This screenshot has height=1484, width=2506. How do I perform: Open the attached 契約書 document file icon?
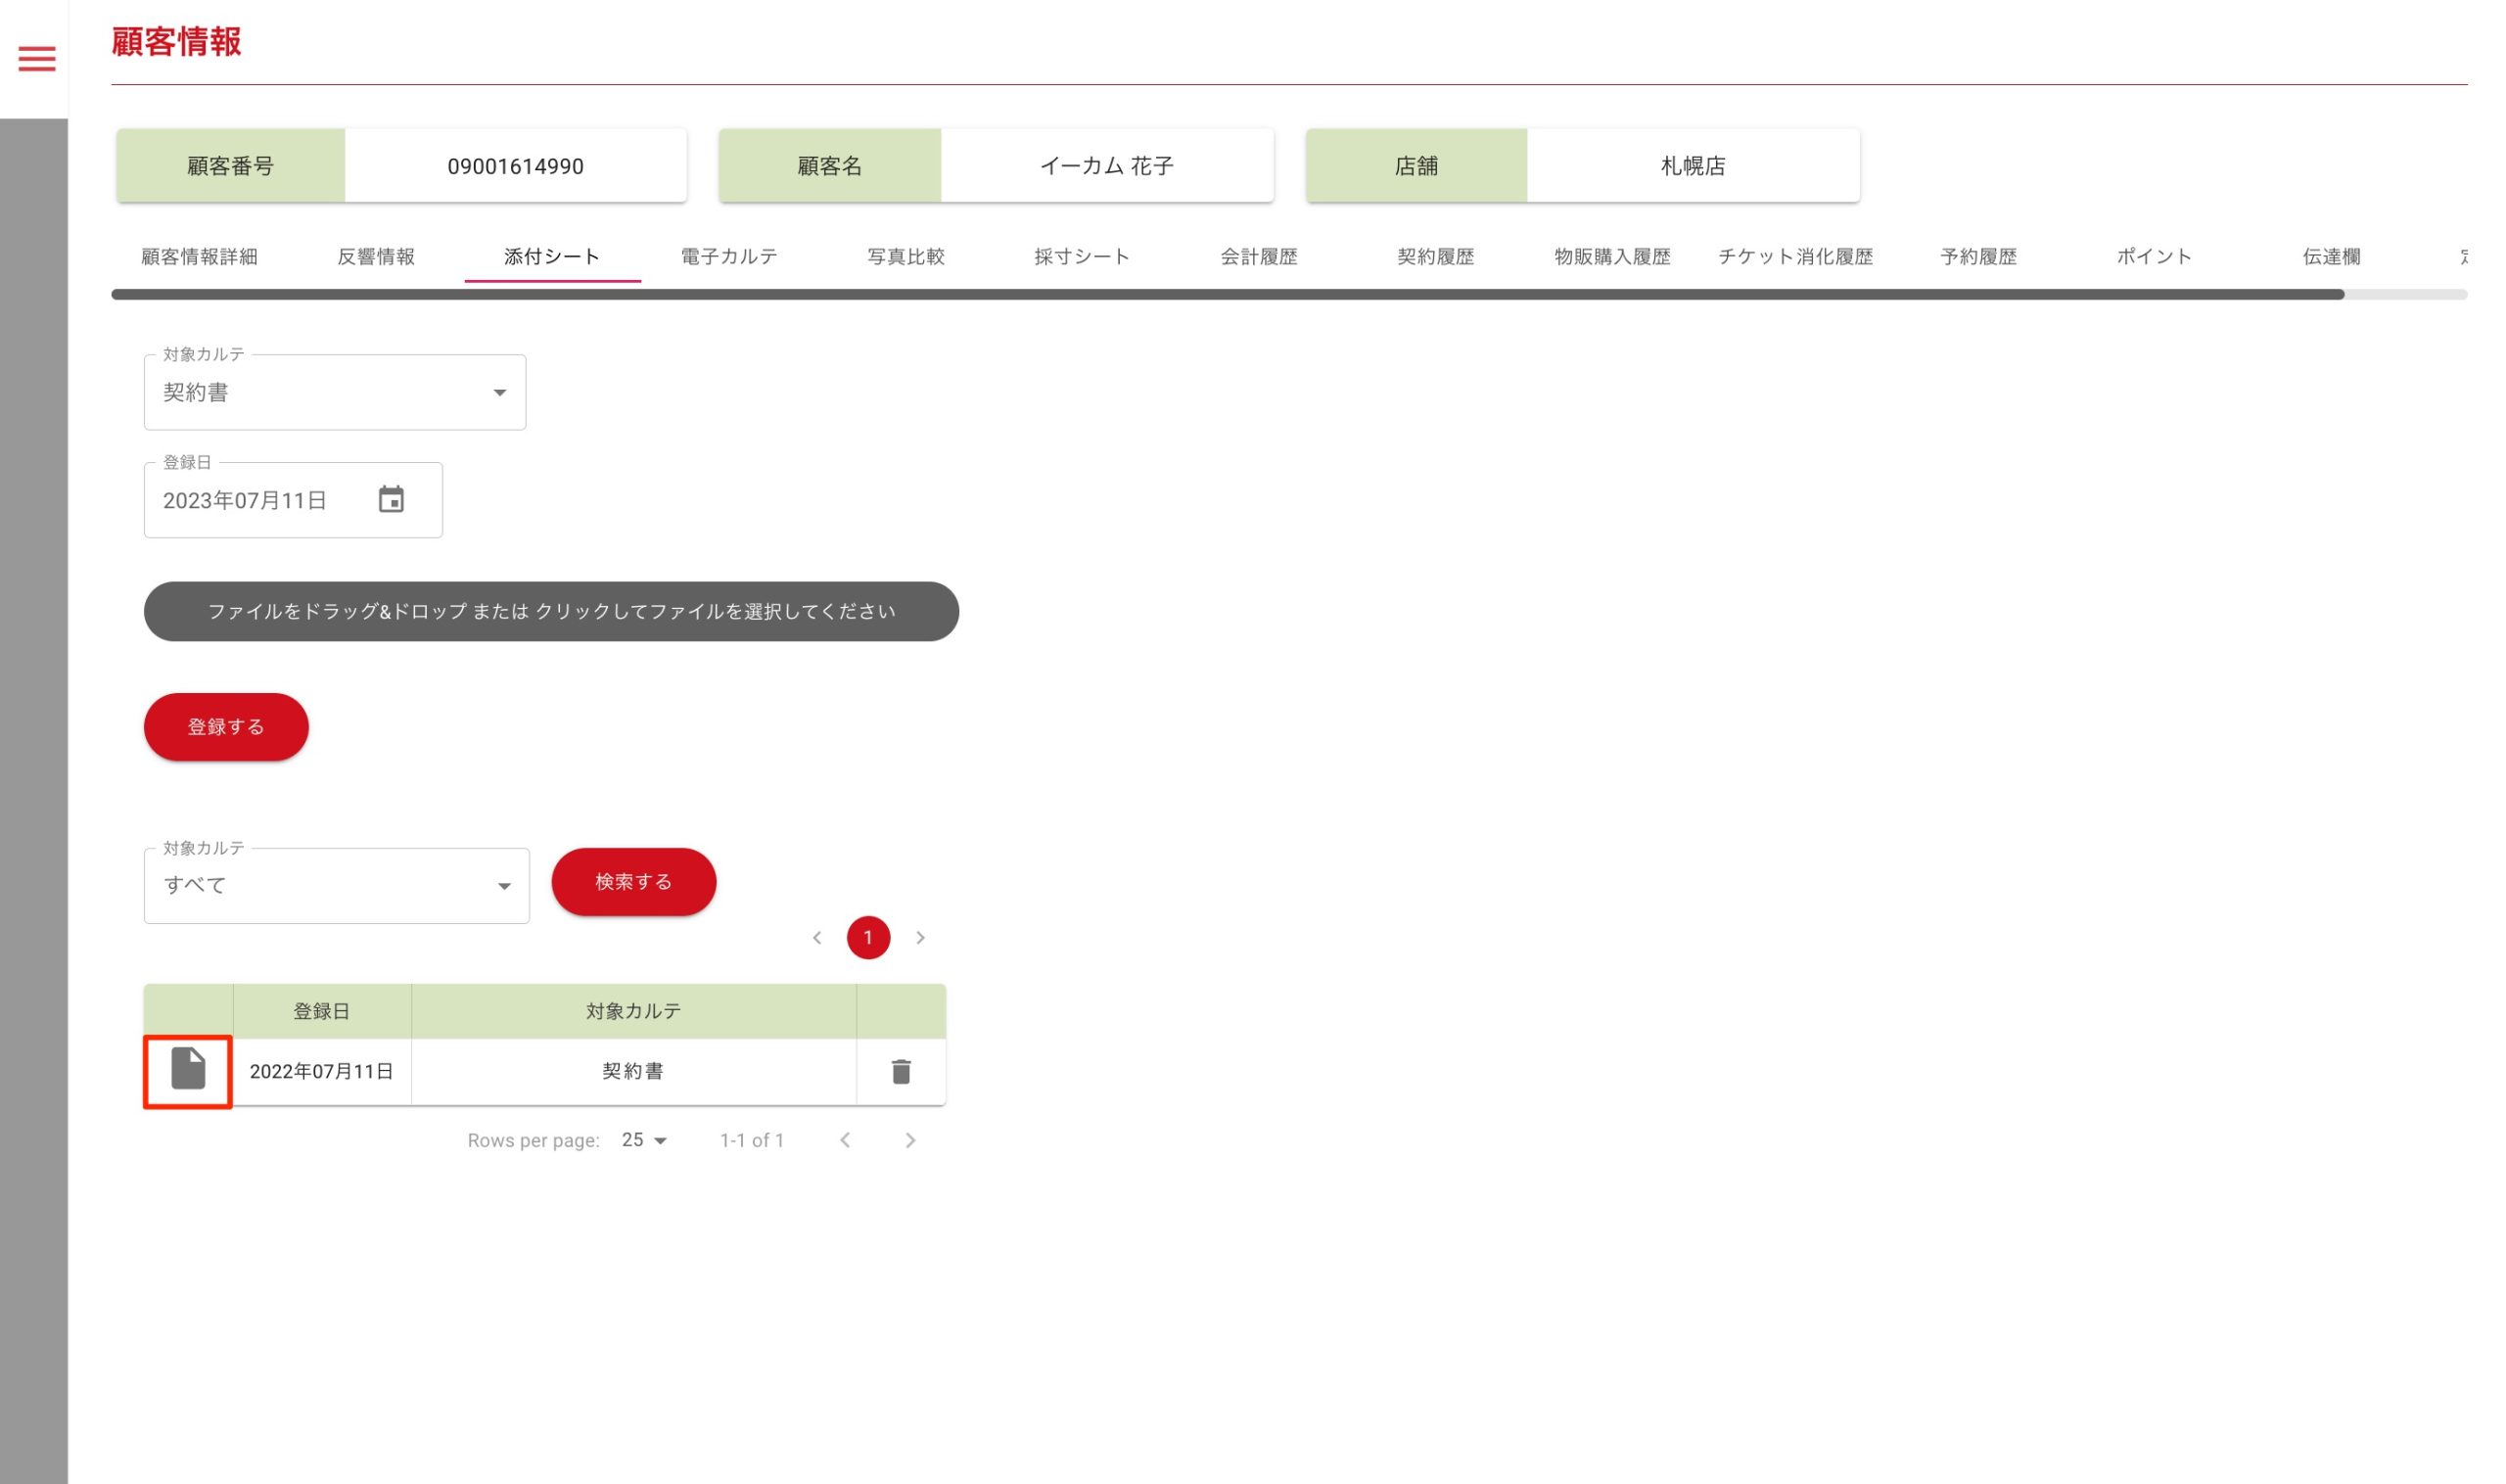click(x=188, y=1069)
